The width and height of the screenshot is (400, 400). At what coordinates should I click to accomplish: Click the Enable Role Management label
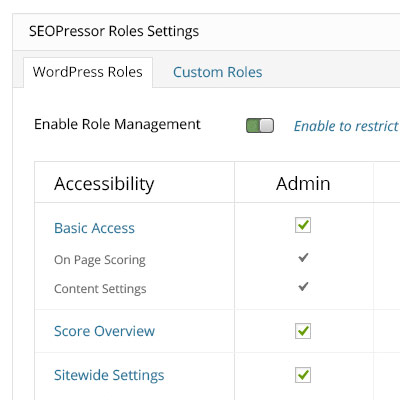tap(117, 125)
